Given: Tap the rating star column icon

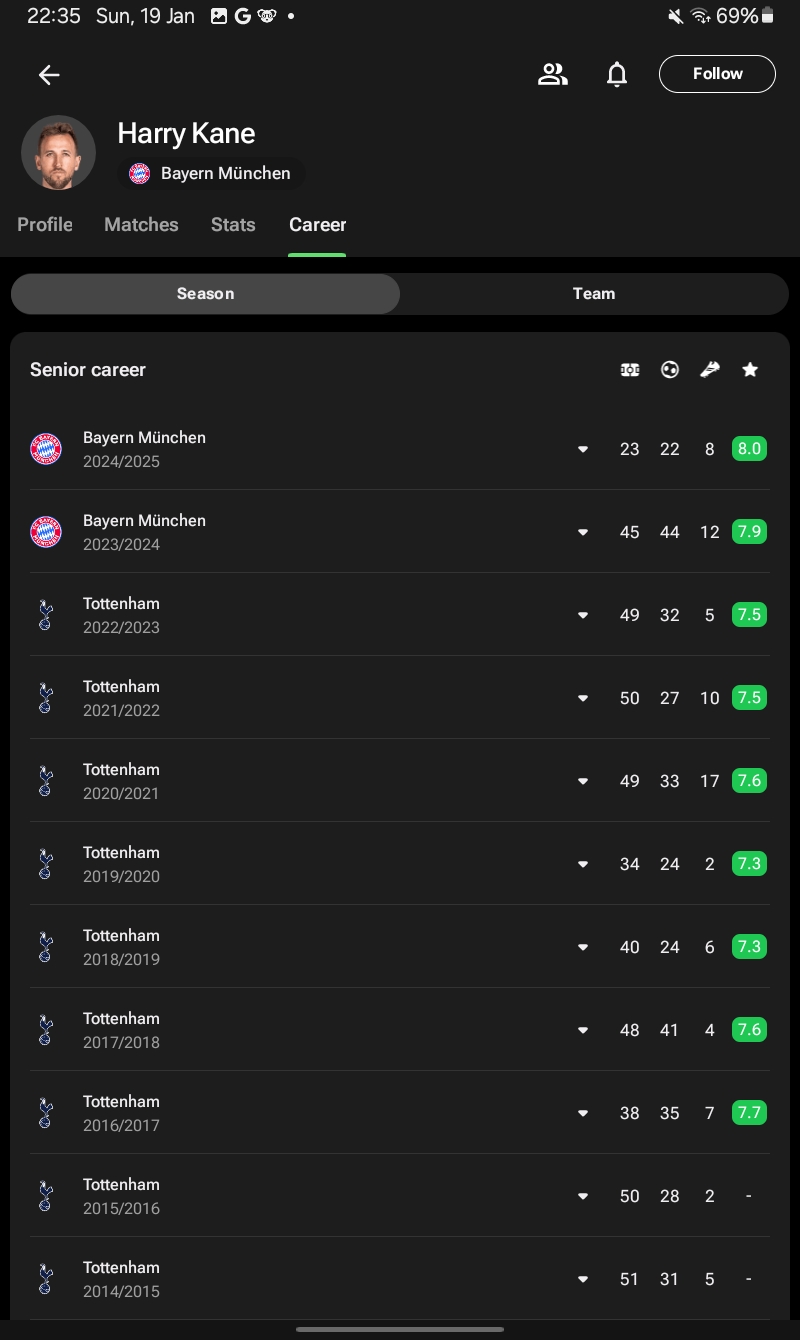Looking at the screenshot, I should (750, 370).
